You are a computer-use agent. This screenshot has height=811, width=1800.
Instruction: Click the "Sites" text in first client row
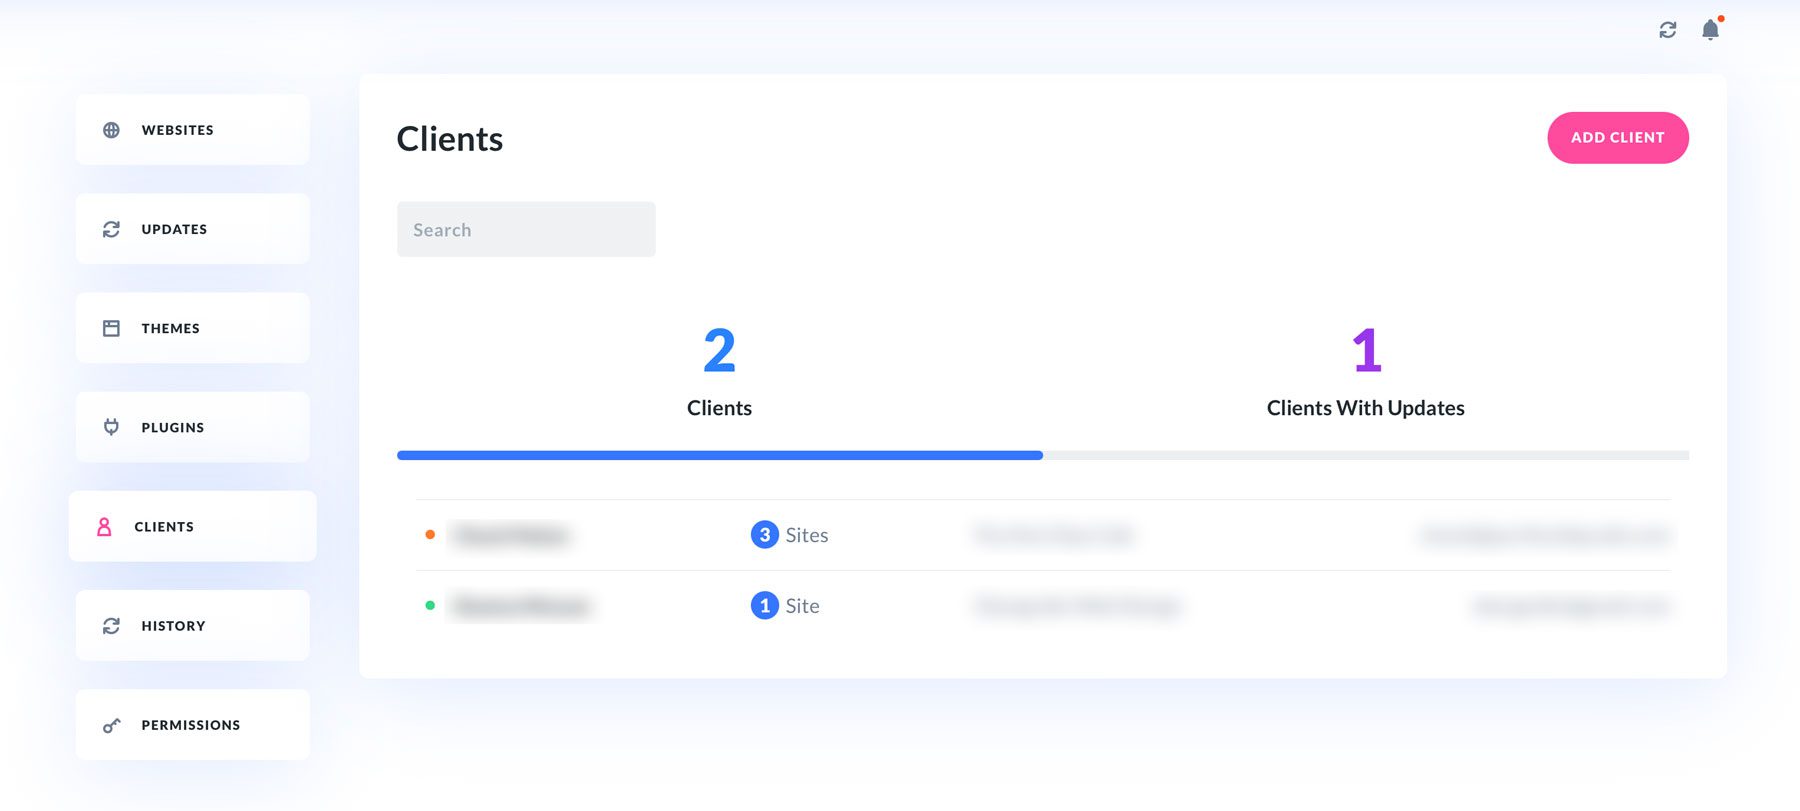click(807, 535)
